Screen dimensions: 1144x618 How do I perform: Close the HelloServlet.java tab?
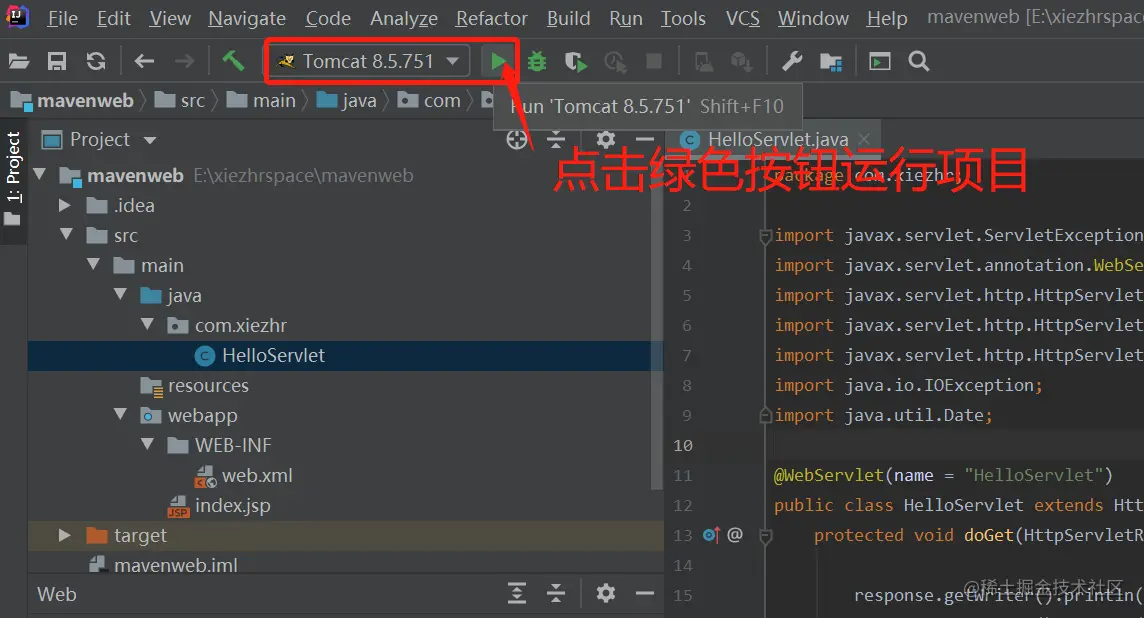coord(865,139)
